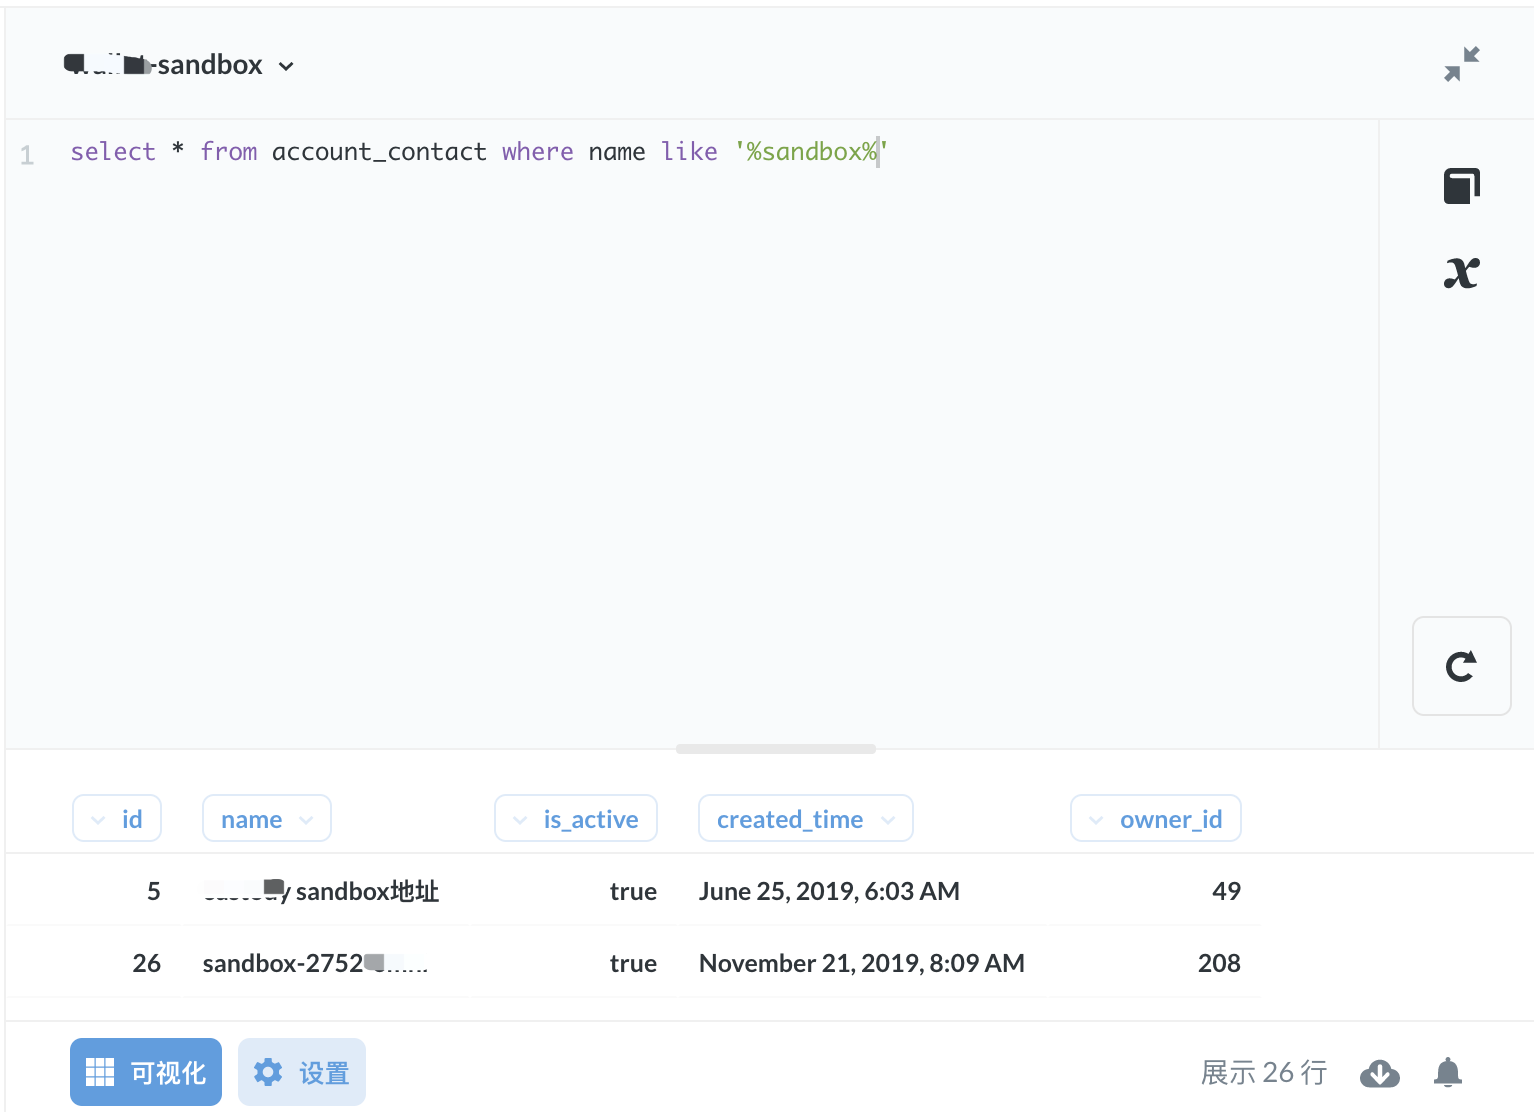Click the 设置 button

point(301,1071)
